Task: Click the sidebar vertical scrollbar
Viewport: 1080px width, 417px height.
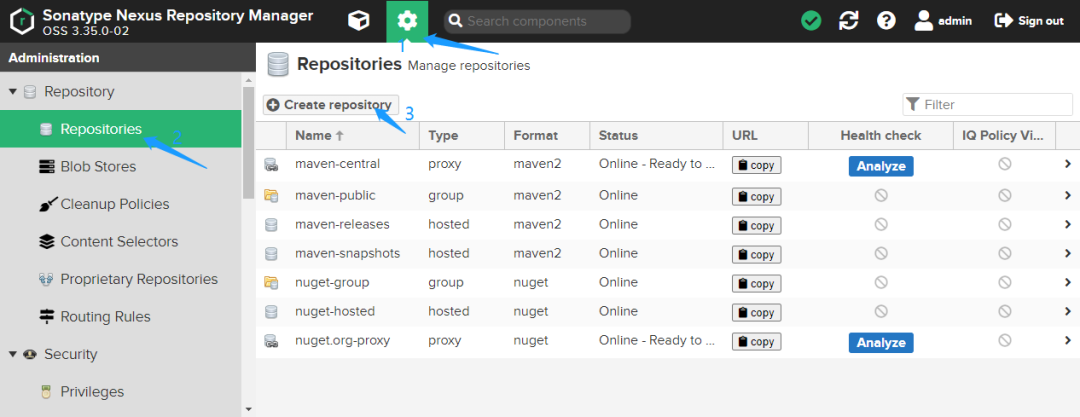Action: tap(248, 143)
